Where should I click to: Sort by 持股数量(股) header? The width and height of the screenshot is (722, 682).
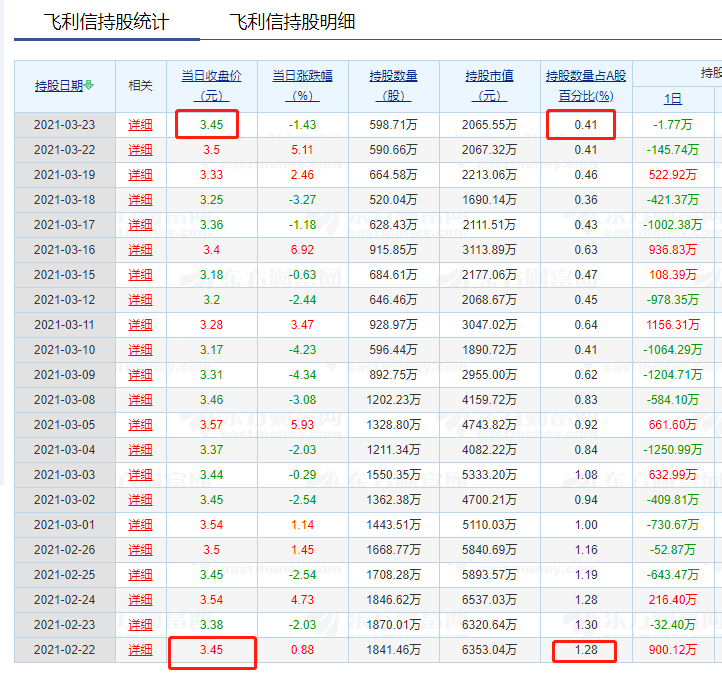click(x=394, y=86)
